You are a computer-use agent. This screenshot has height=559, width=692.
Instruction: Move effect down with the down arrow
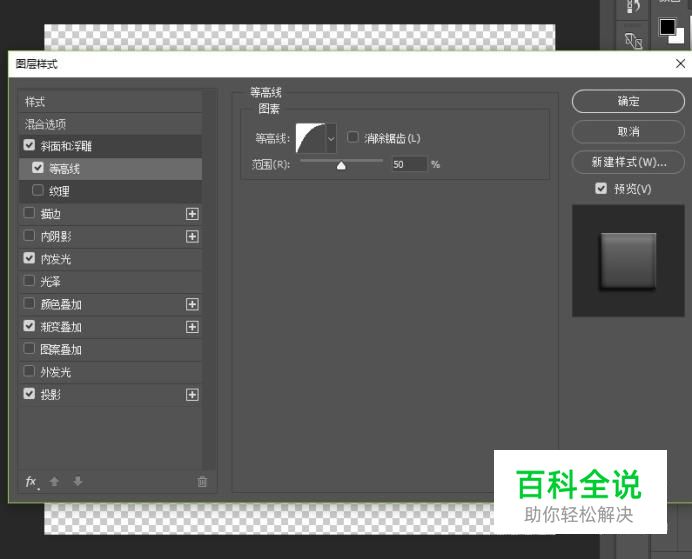(x=78, y=481)
